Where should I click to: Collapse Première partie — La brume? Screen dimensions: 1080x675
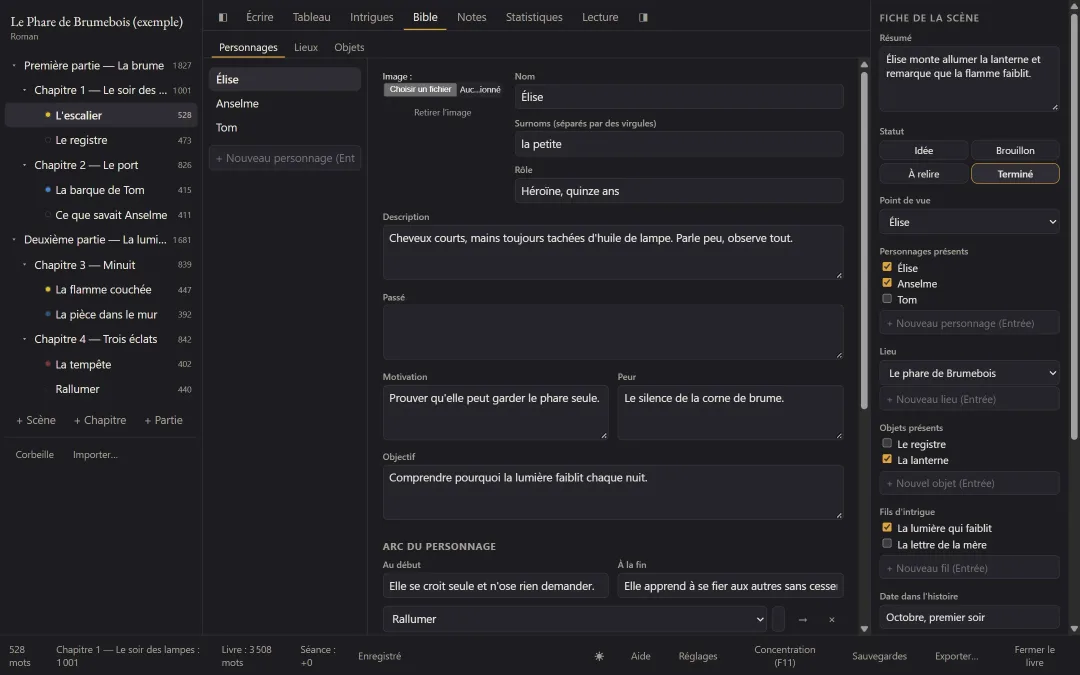pyautogui.click(x=14, y=65)
